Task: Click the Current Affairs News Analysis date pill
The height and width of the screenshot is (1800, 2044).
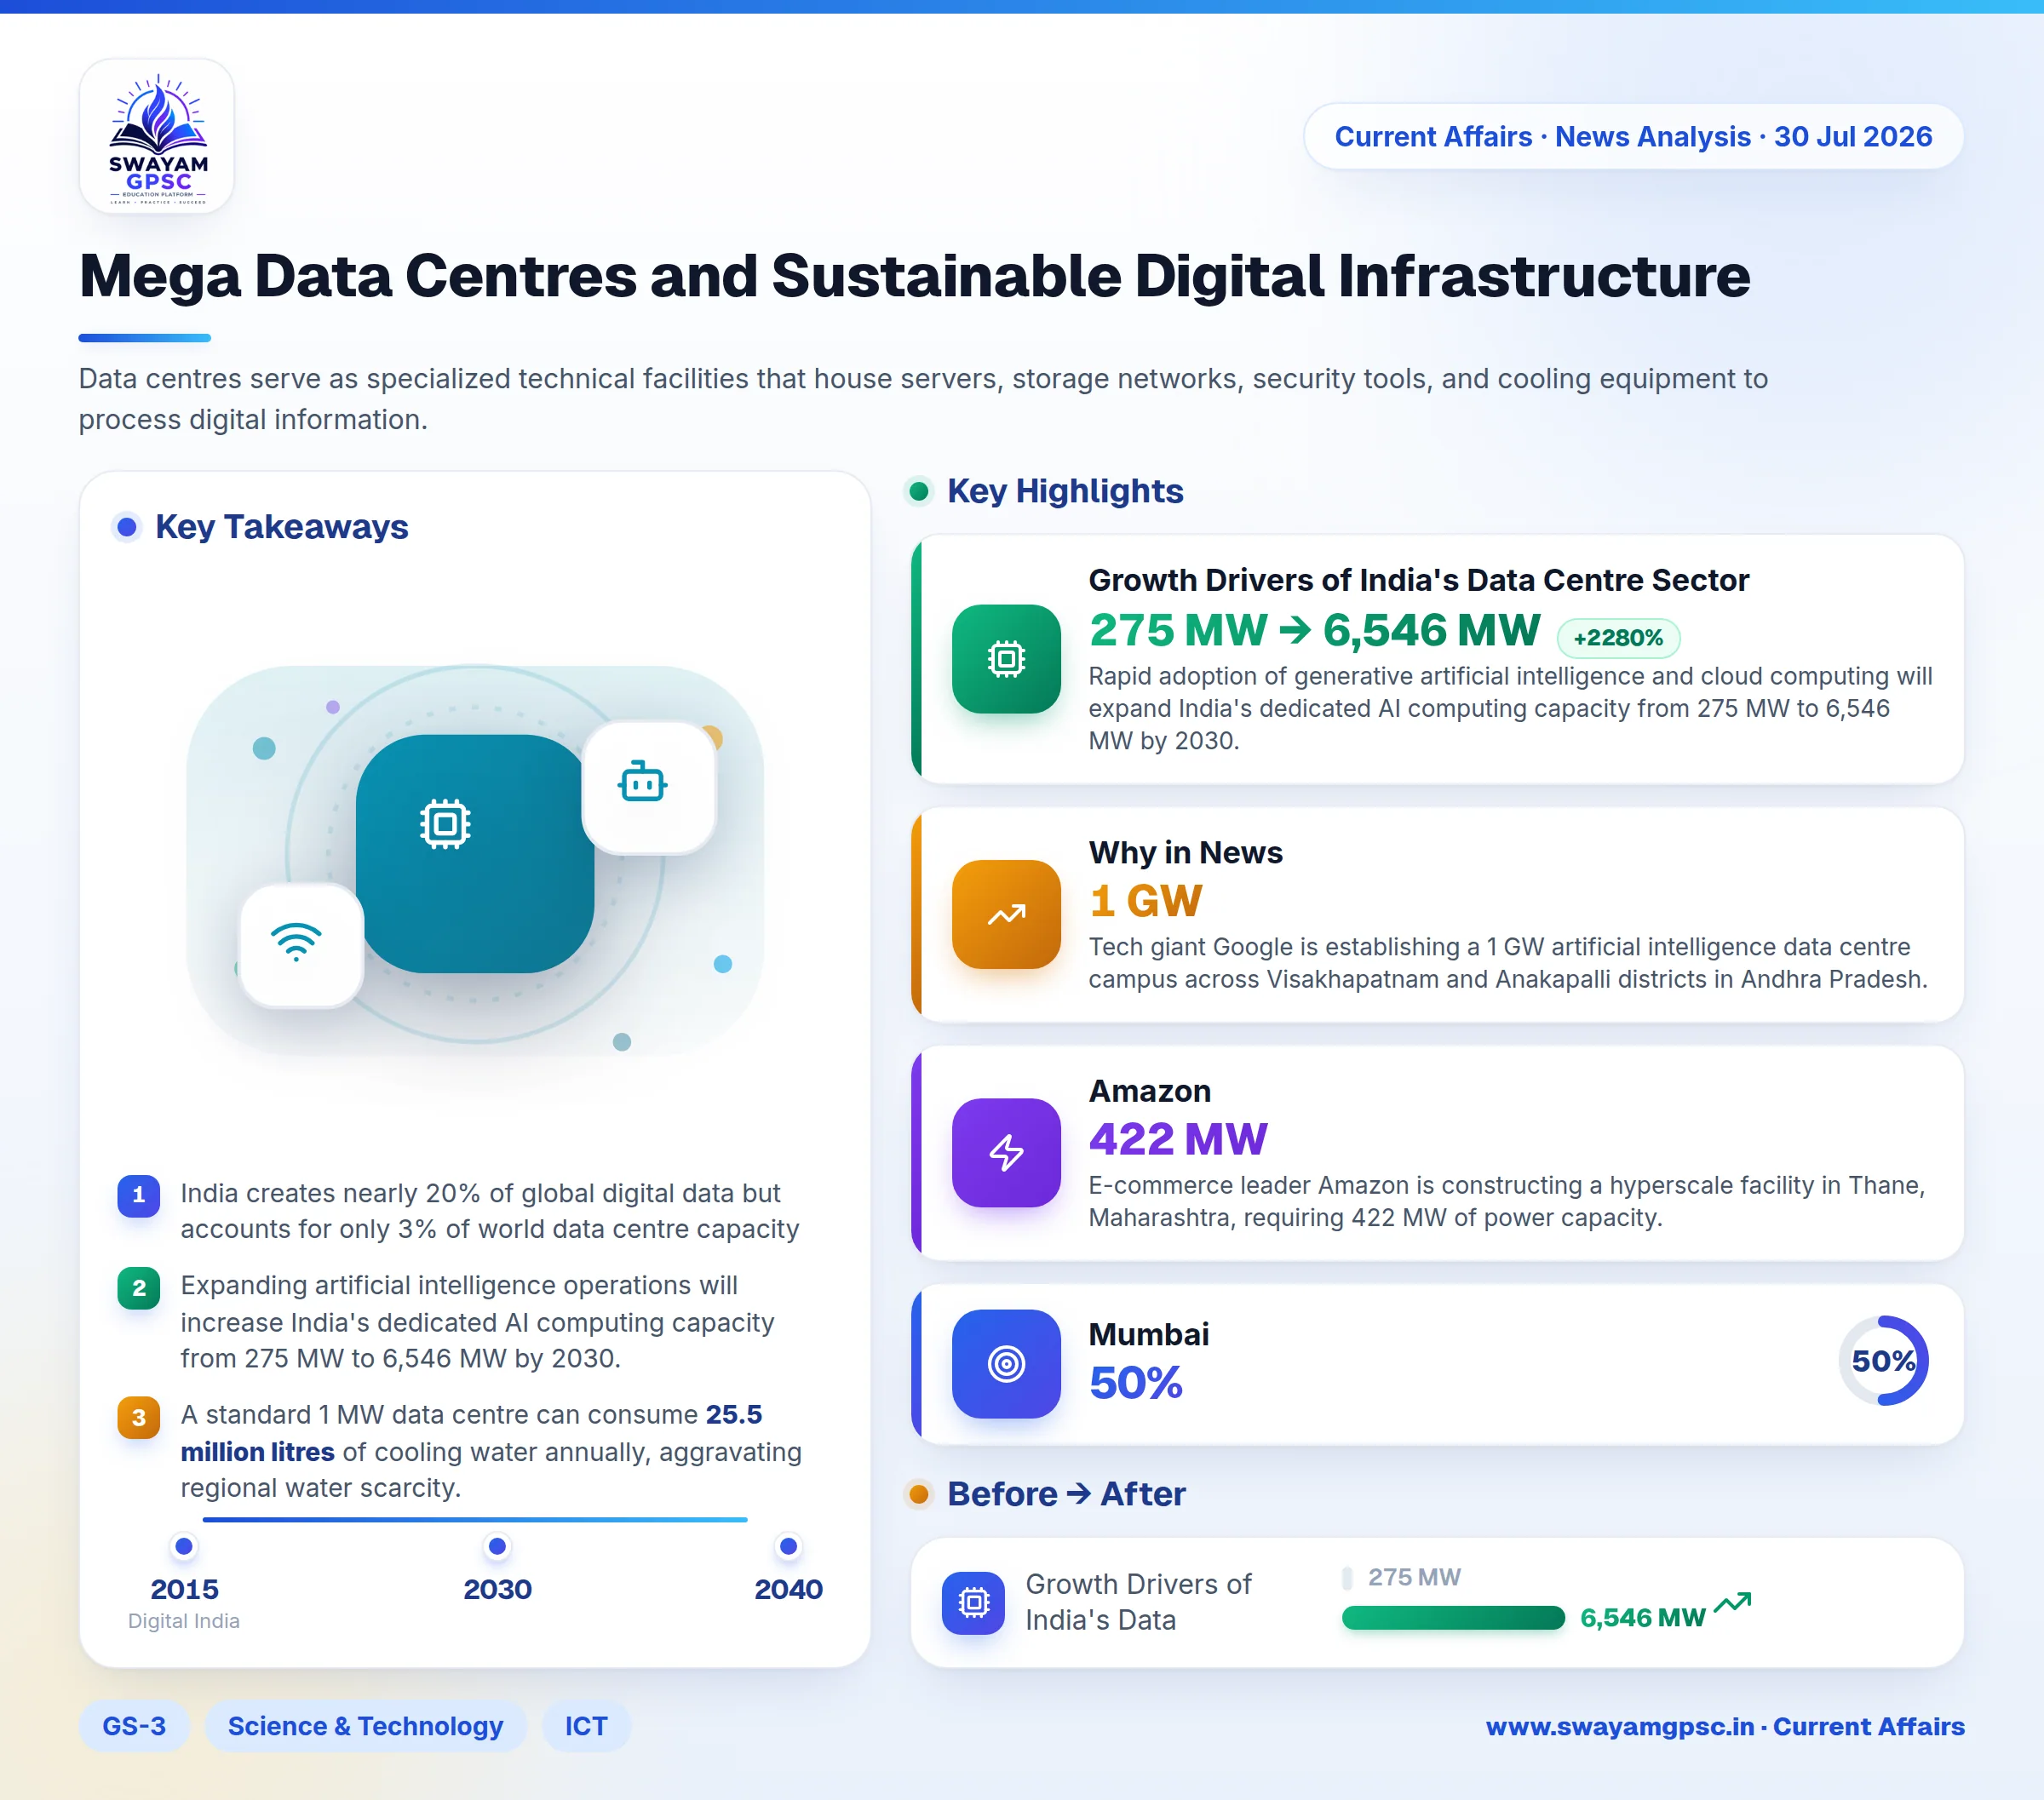Action: [1633, 136]
